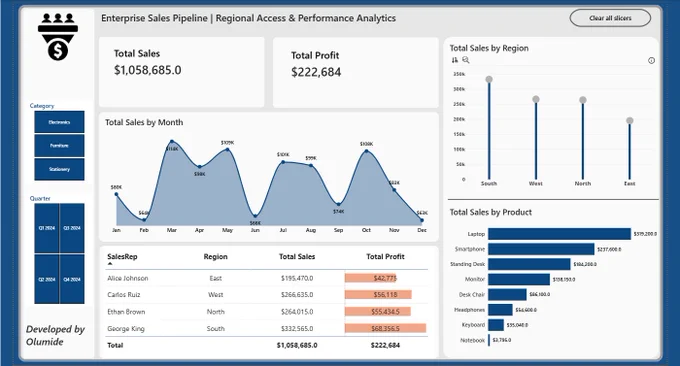Select the Q1 2024 quarter slicer
This screenshot has width=680, height=366.
[x=47, y=228]
